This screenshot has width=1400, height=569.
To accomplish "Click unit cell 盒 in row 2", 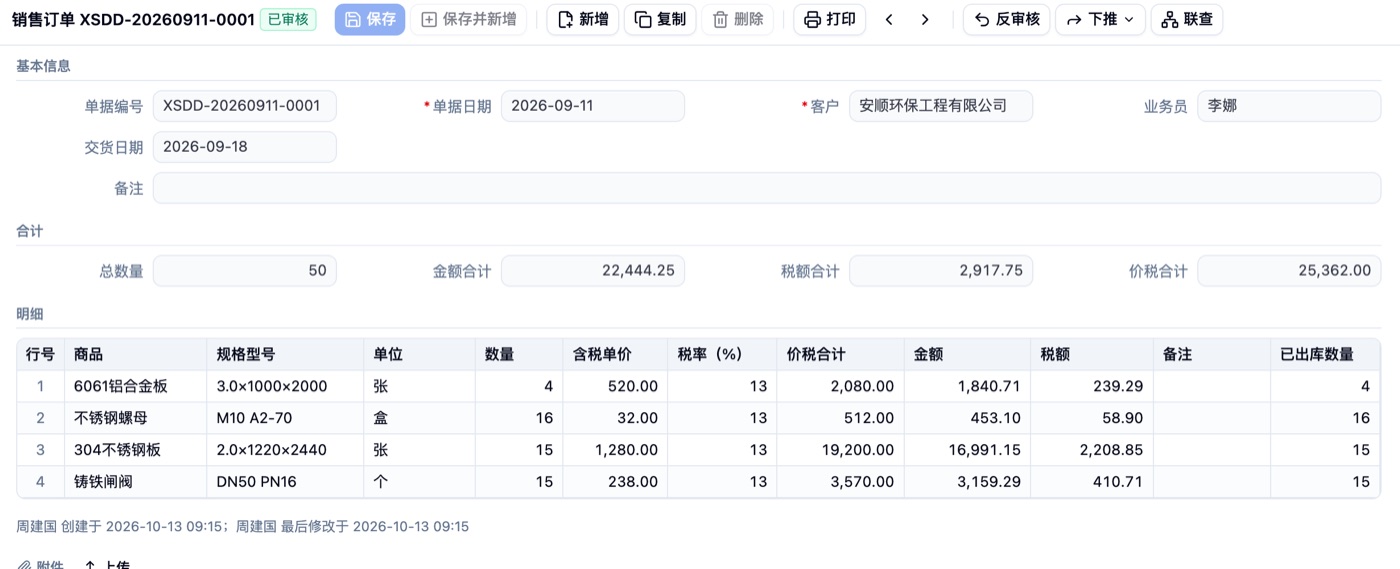I will coord(419,418).
